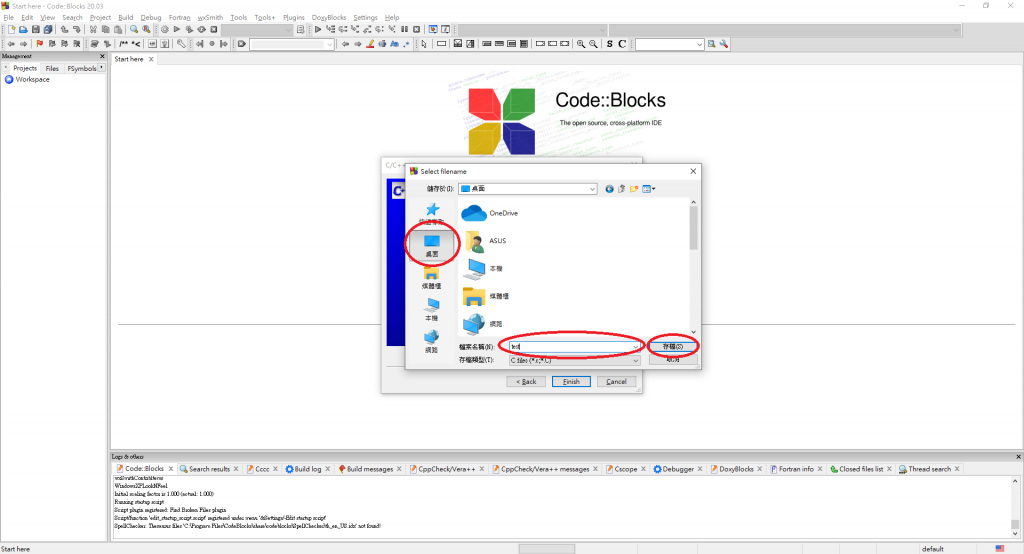
Task: Close the Start here tab
Action: [151, 59]
